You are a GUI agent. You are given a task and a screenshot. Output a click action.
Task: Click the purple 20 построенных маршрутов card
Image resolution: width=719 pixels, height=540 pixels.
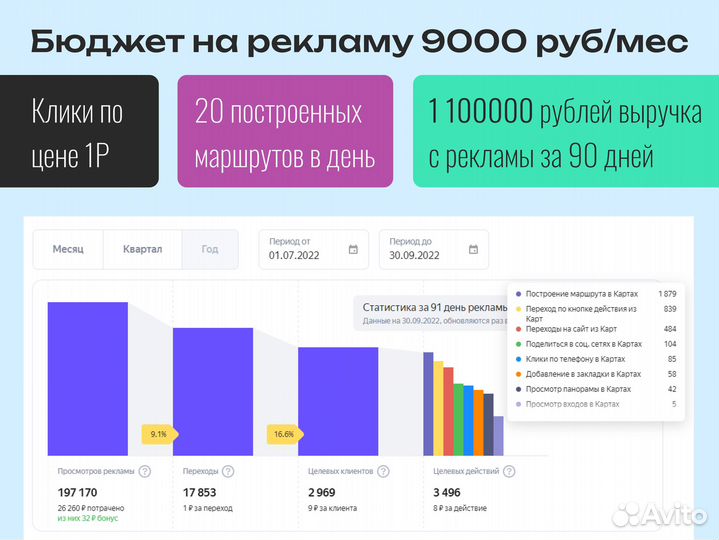pos(285,131)
